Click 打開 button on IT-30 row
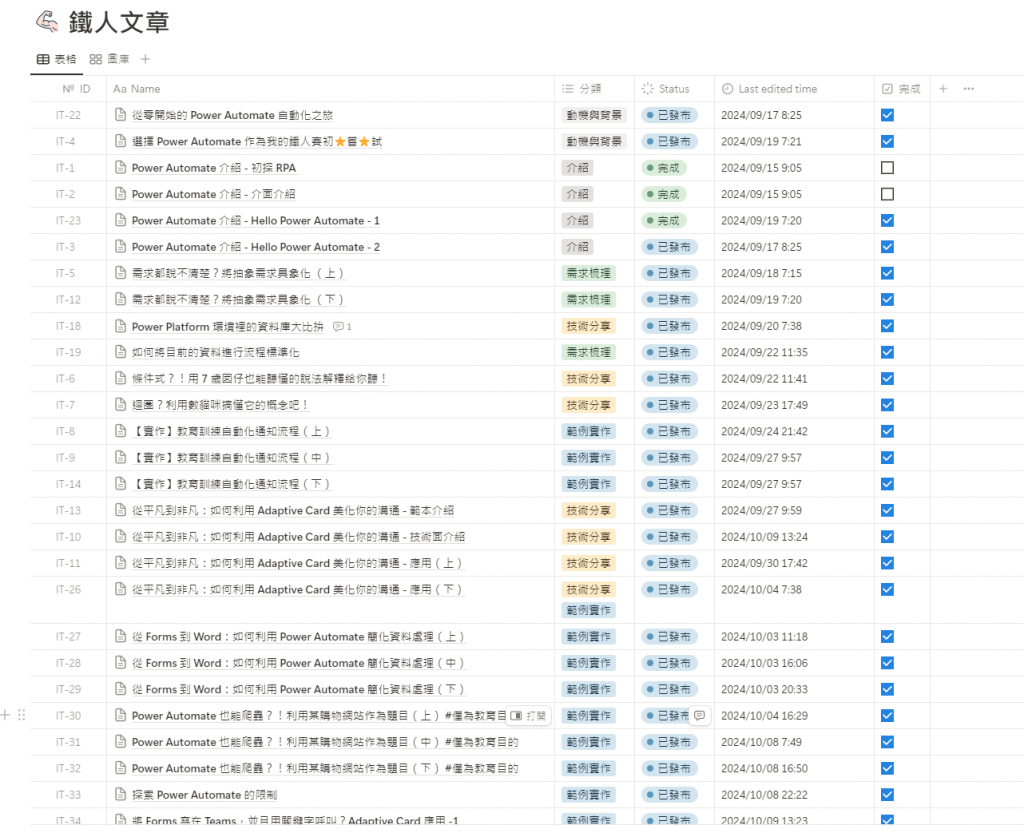 point(528,715)
